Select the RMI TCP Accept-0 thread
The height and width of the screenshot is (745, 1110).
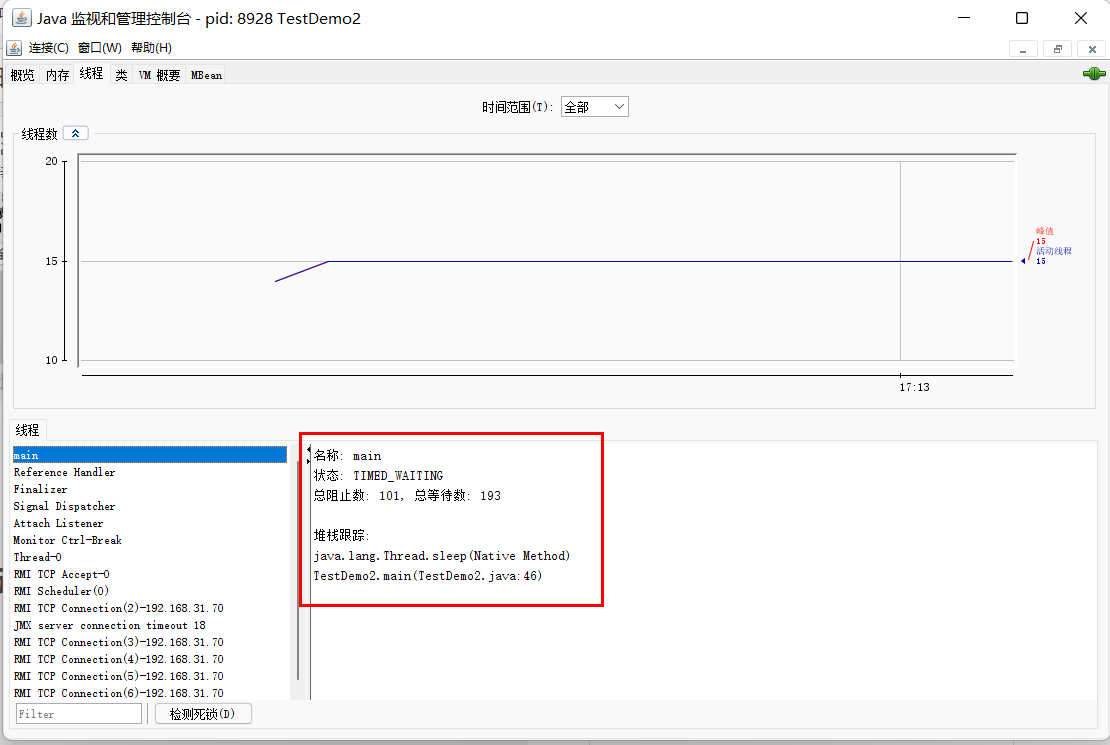150,574
